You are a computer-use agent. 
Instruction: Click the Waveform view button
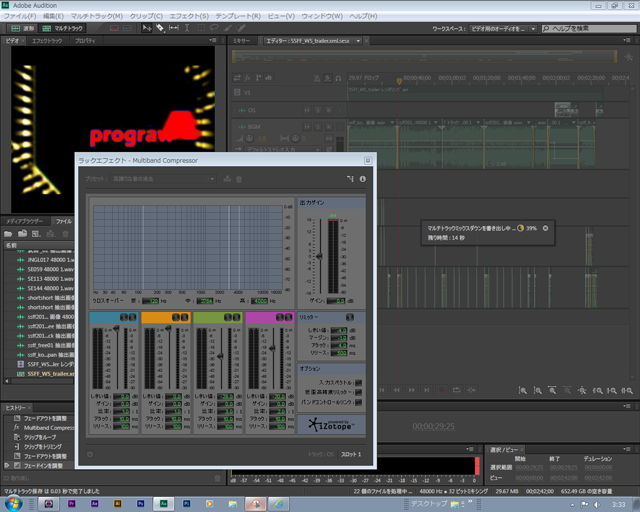pos(28,28)
